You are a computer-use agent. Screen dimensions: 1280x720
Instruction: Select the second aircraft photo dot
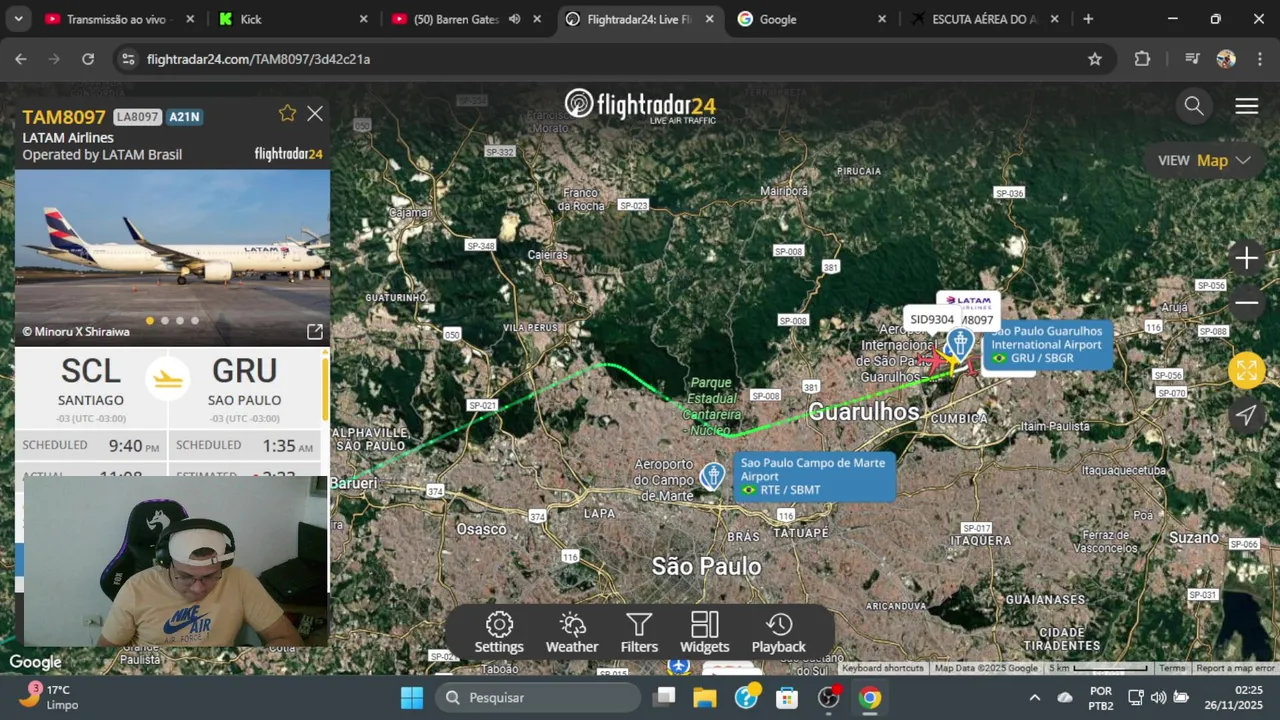tap(165, 321)
